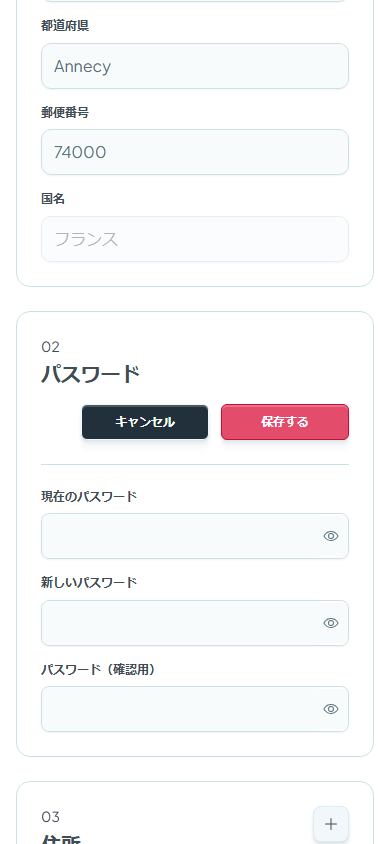The width and height of the screenshot is (390, 844).
Task: Click the 新しいパスワード label
Action: click(89, 582)
